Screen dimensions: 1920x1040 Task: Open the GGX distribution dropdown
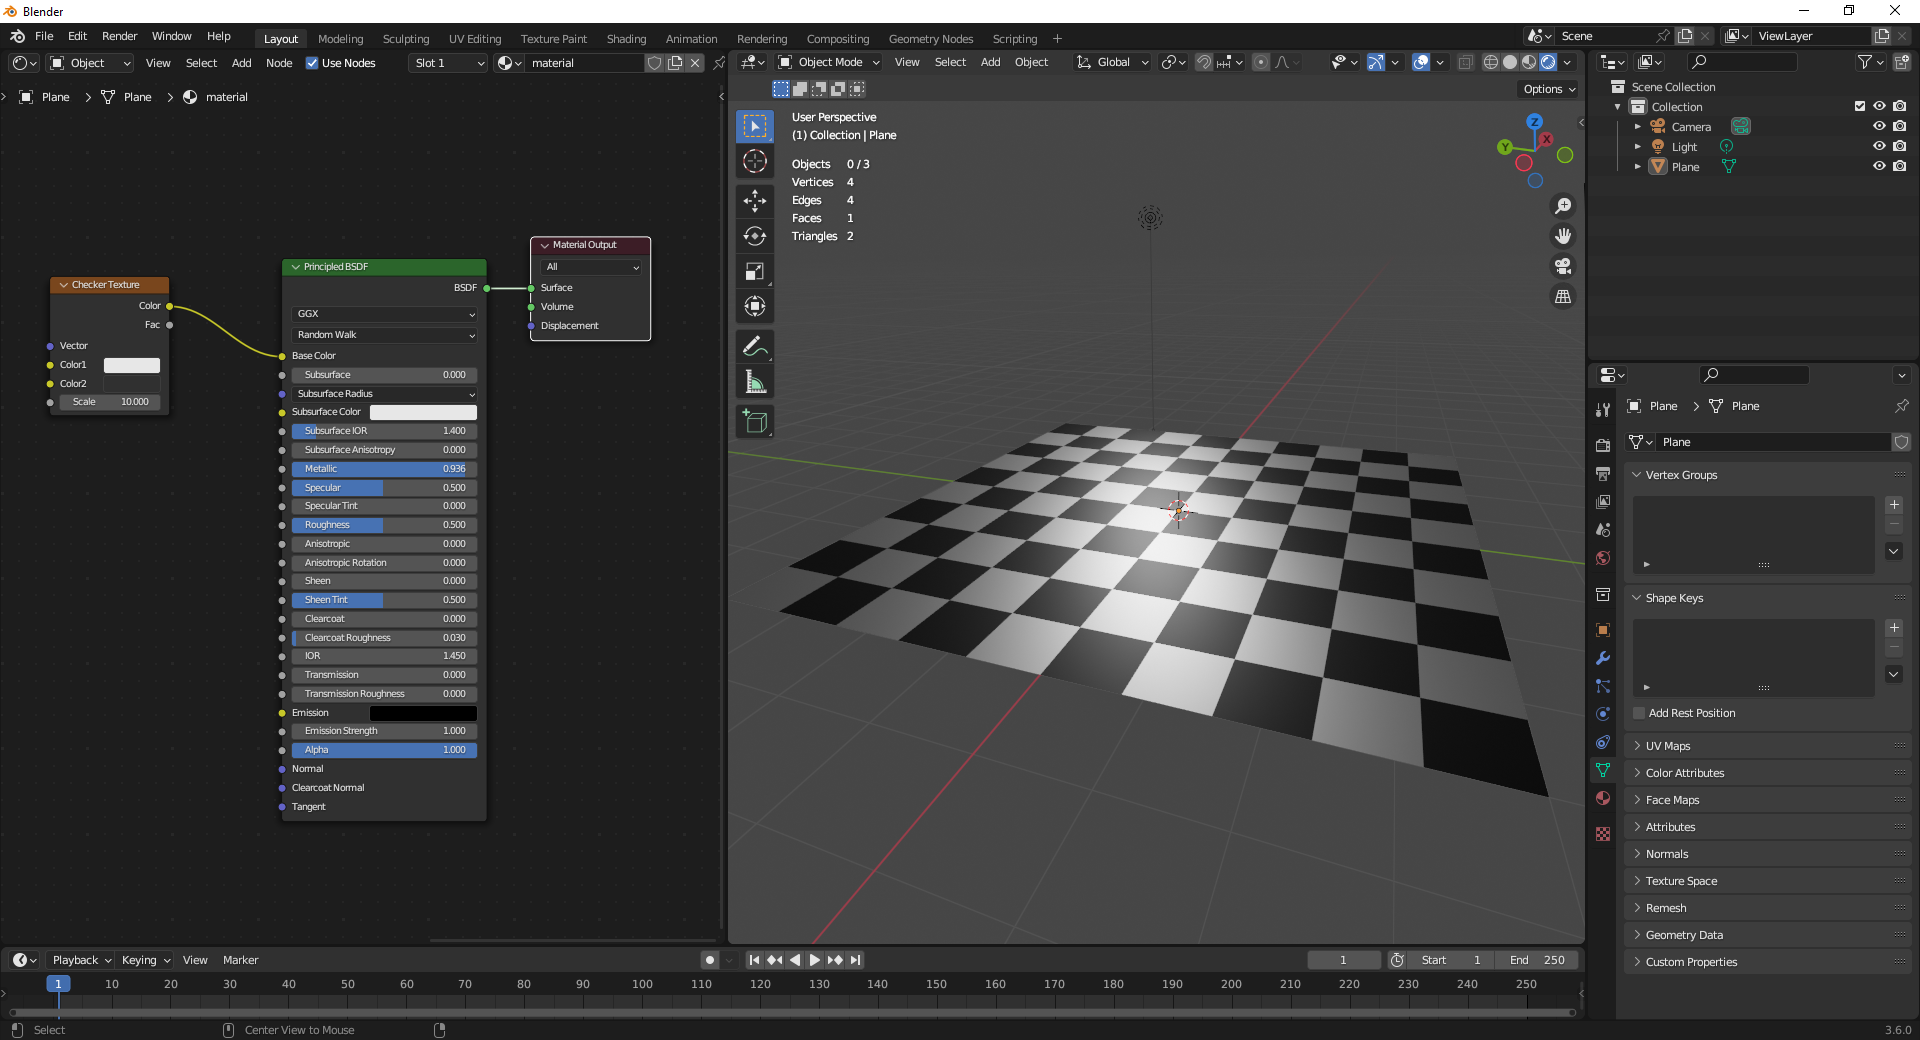point(385,314)
